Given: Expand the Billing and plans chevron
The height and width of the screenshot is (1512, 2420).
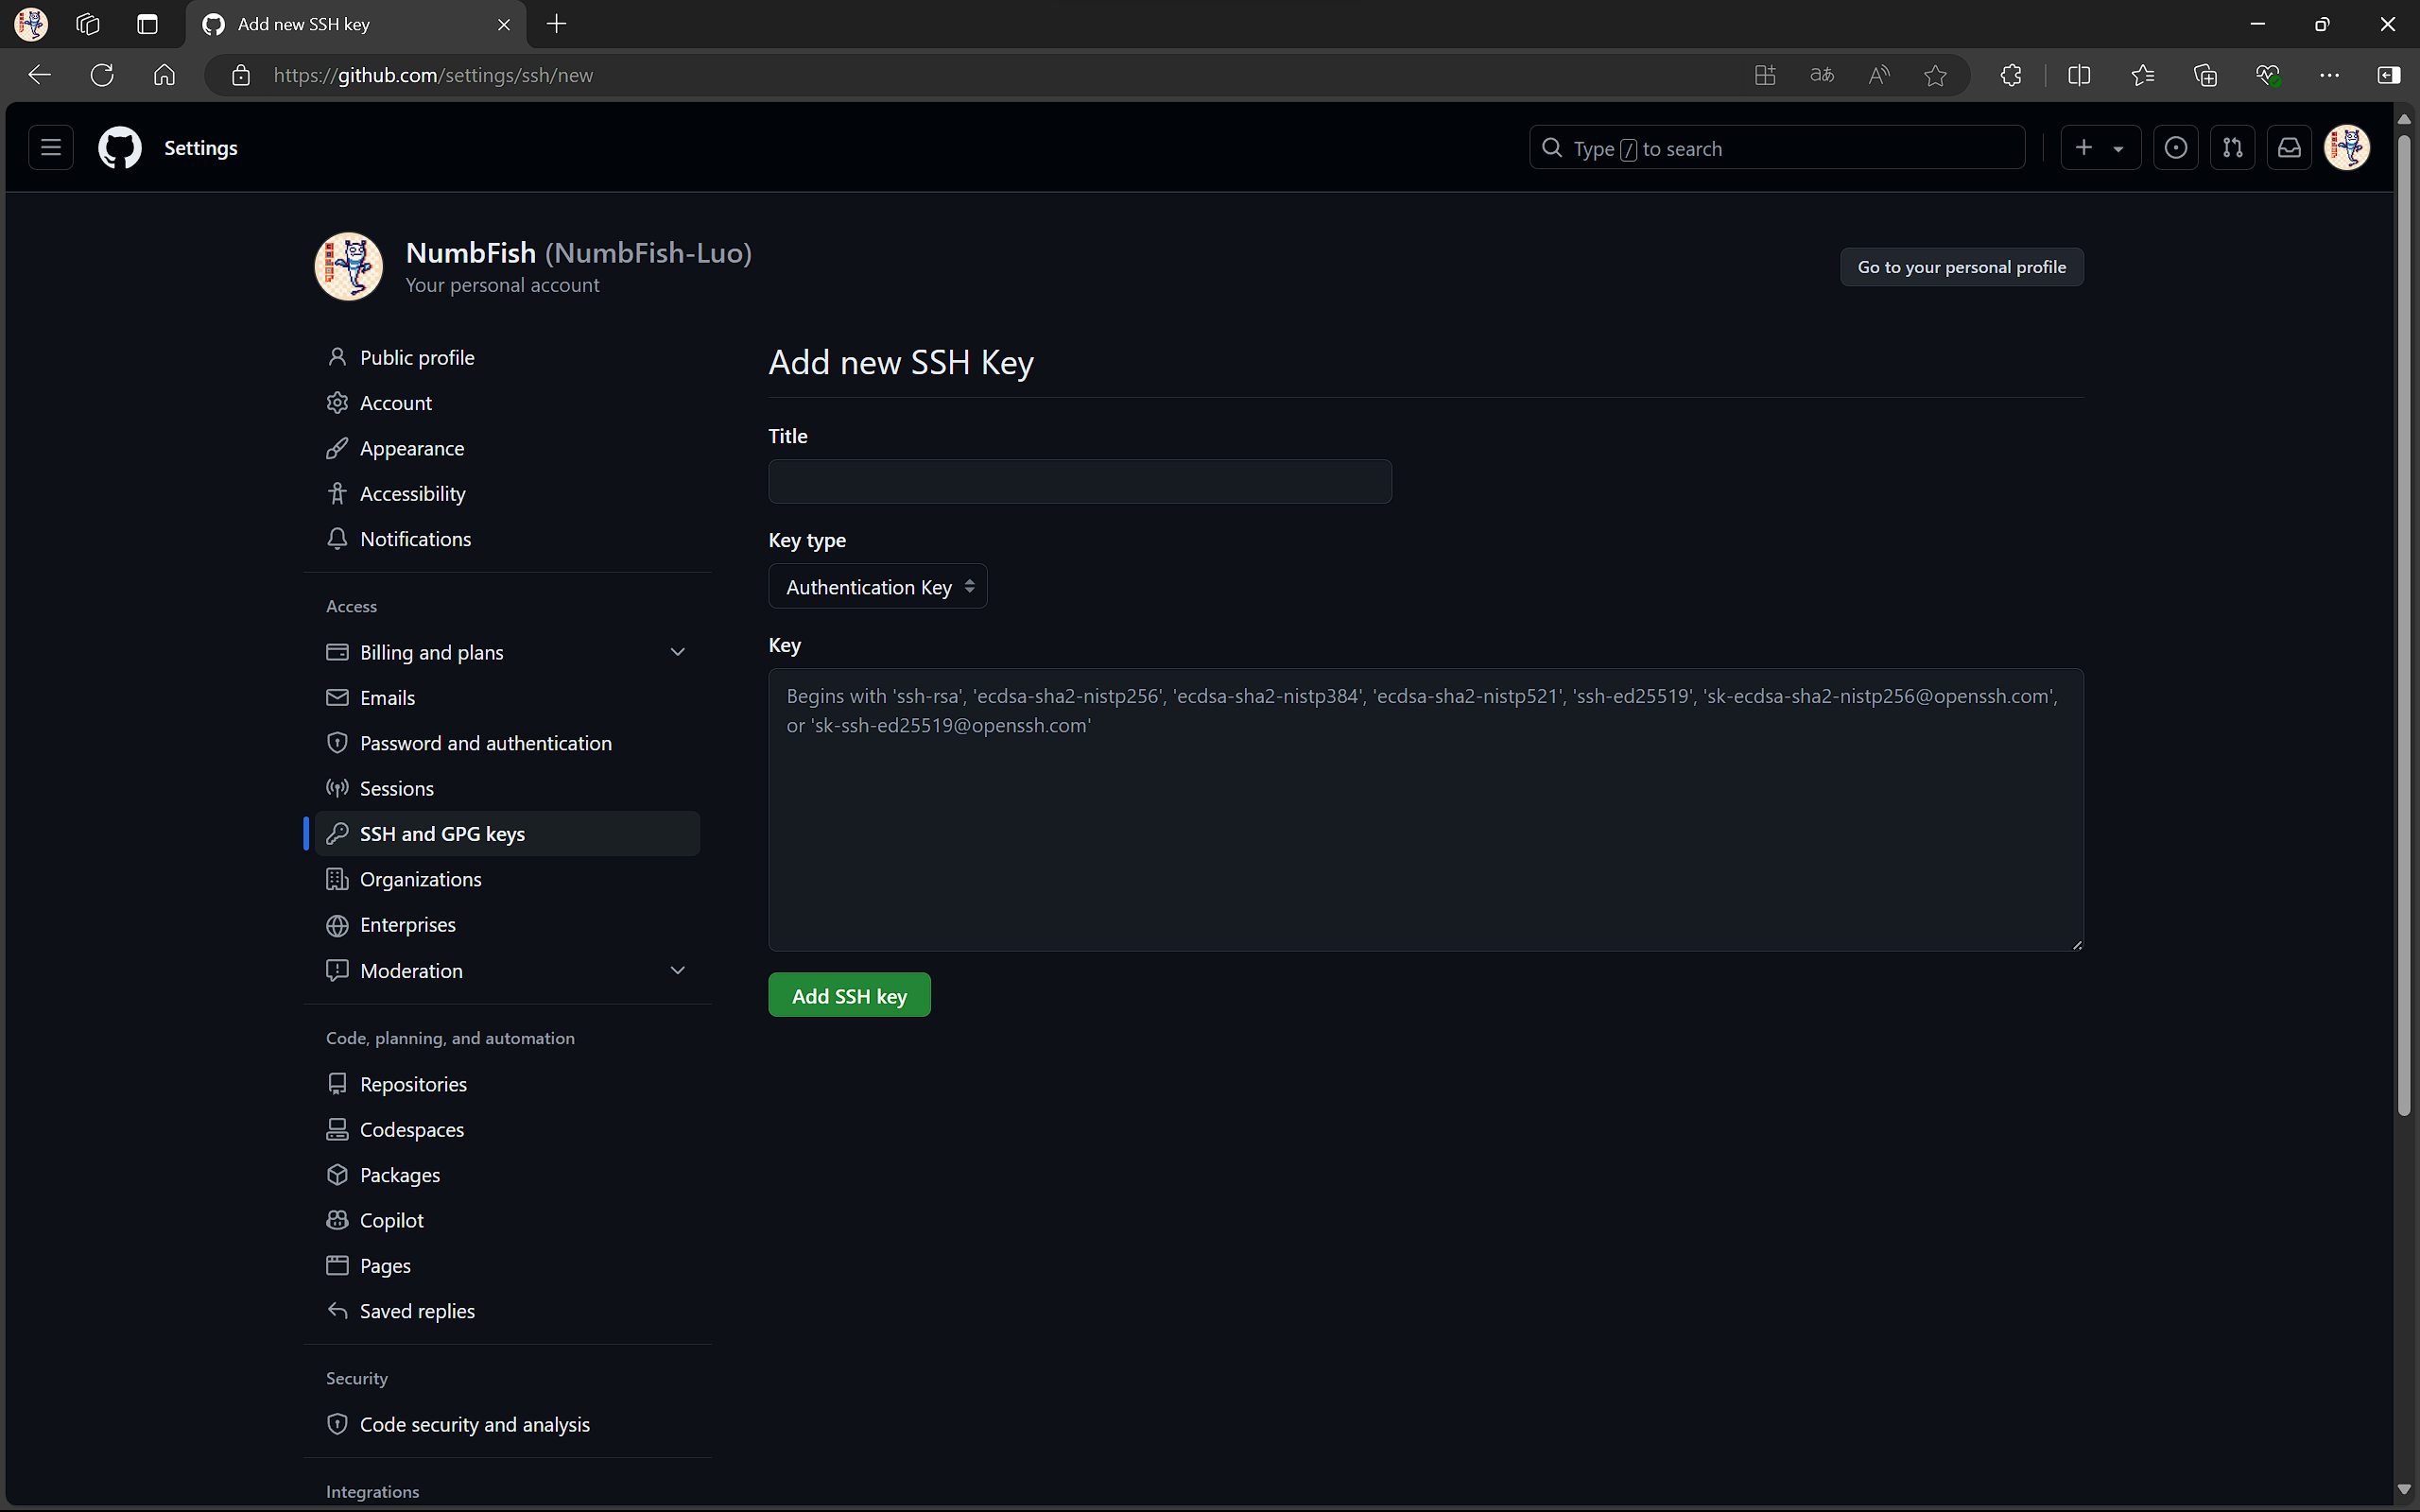Looking at the screenshot, I should point(677,652).
